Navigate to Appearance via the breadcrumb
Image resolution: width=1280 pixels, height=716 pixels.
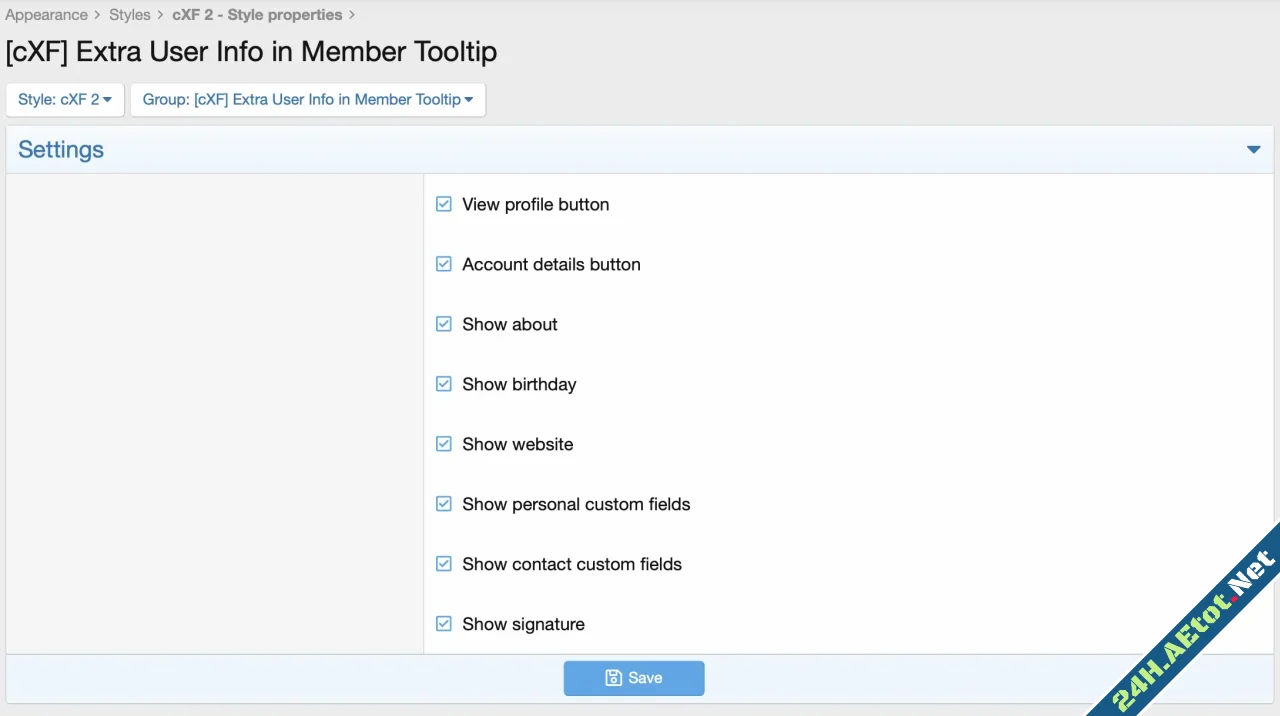click(46, 15)
